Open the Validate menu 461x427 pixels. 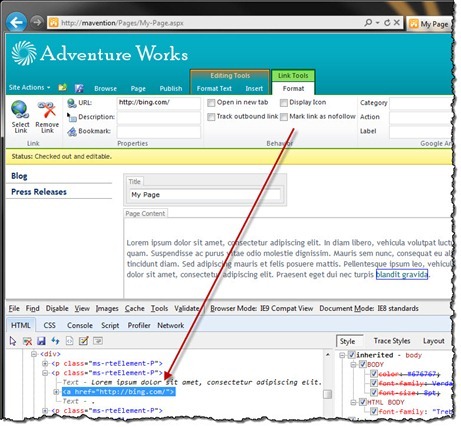[187, 308]
